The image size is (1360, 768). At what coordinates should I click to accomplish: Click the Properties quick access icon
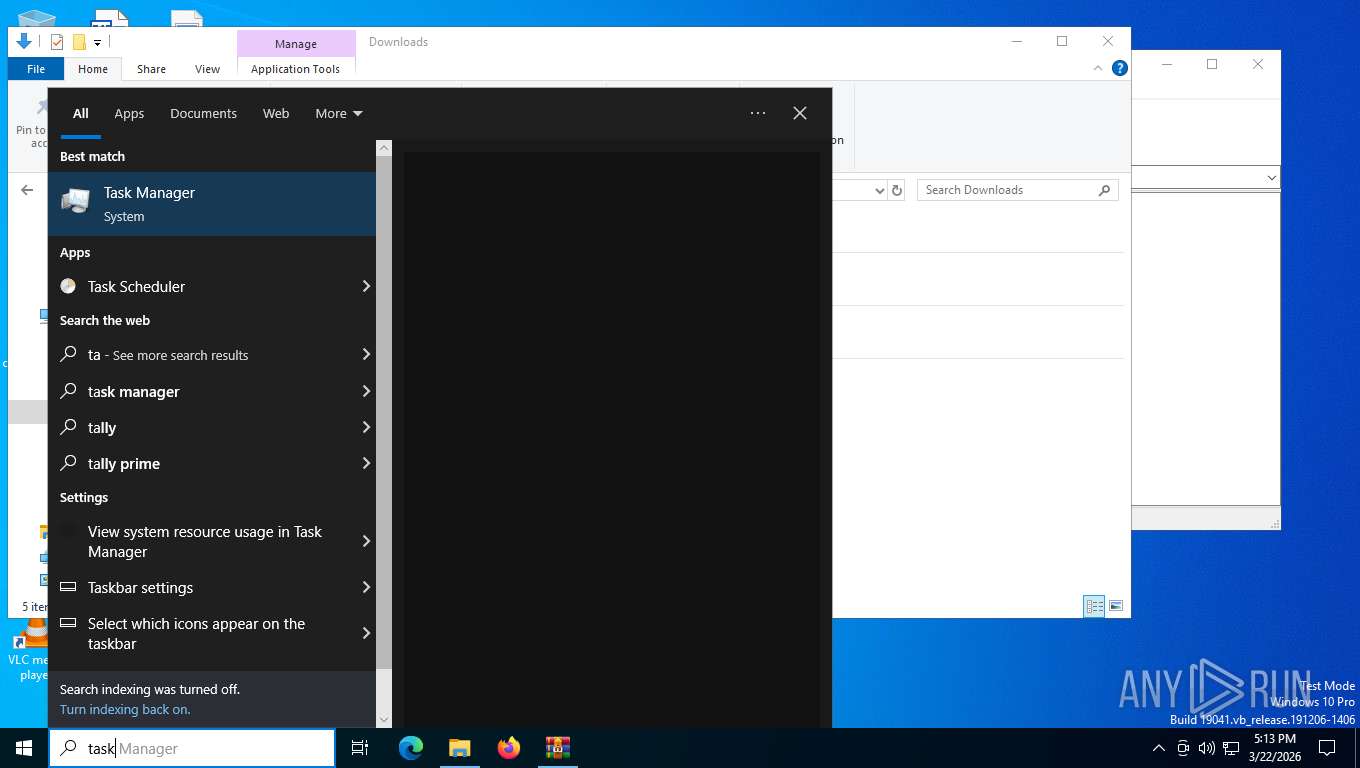[x=57, y=42]
